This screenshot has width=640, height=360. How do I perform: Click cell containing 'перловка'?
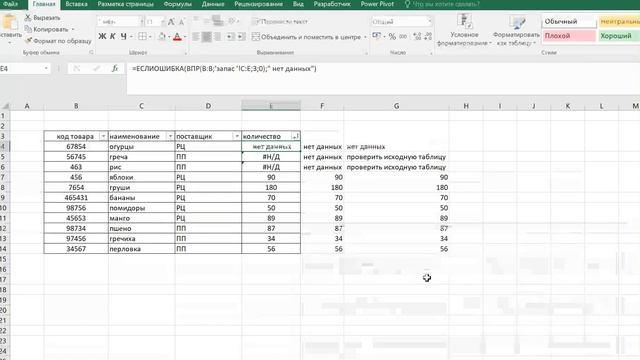(141, 249)
